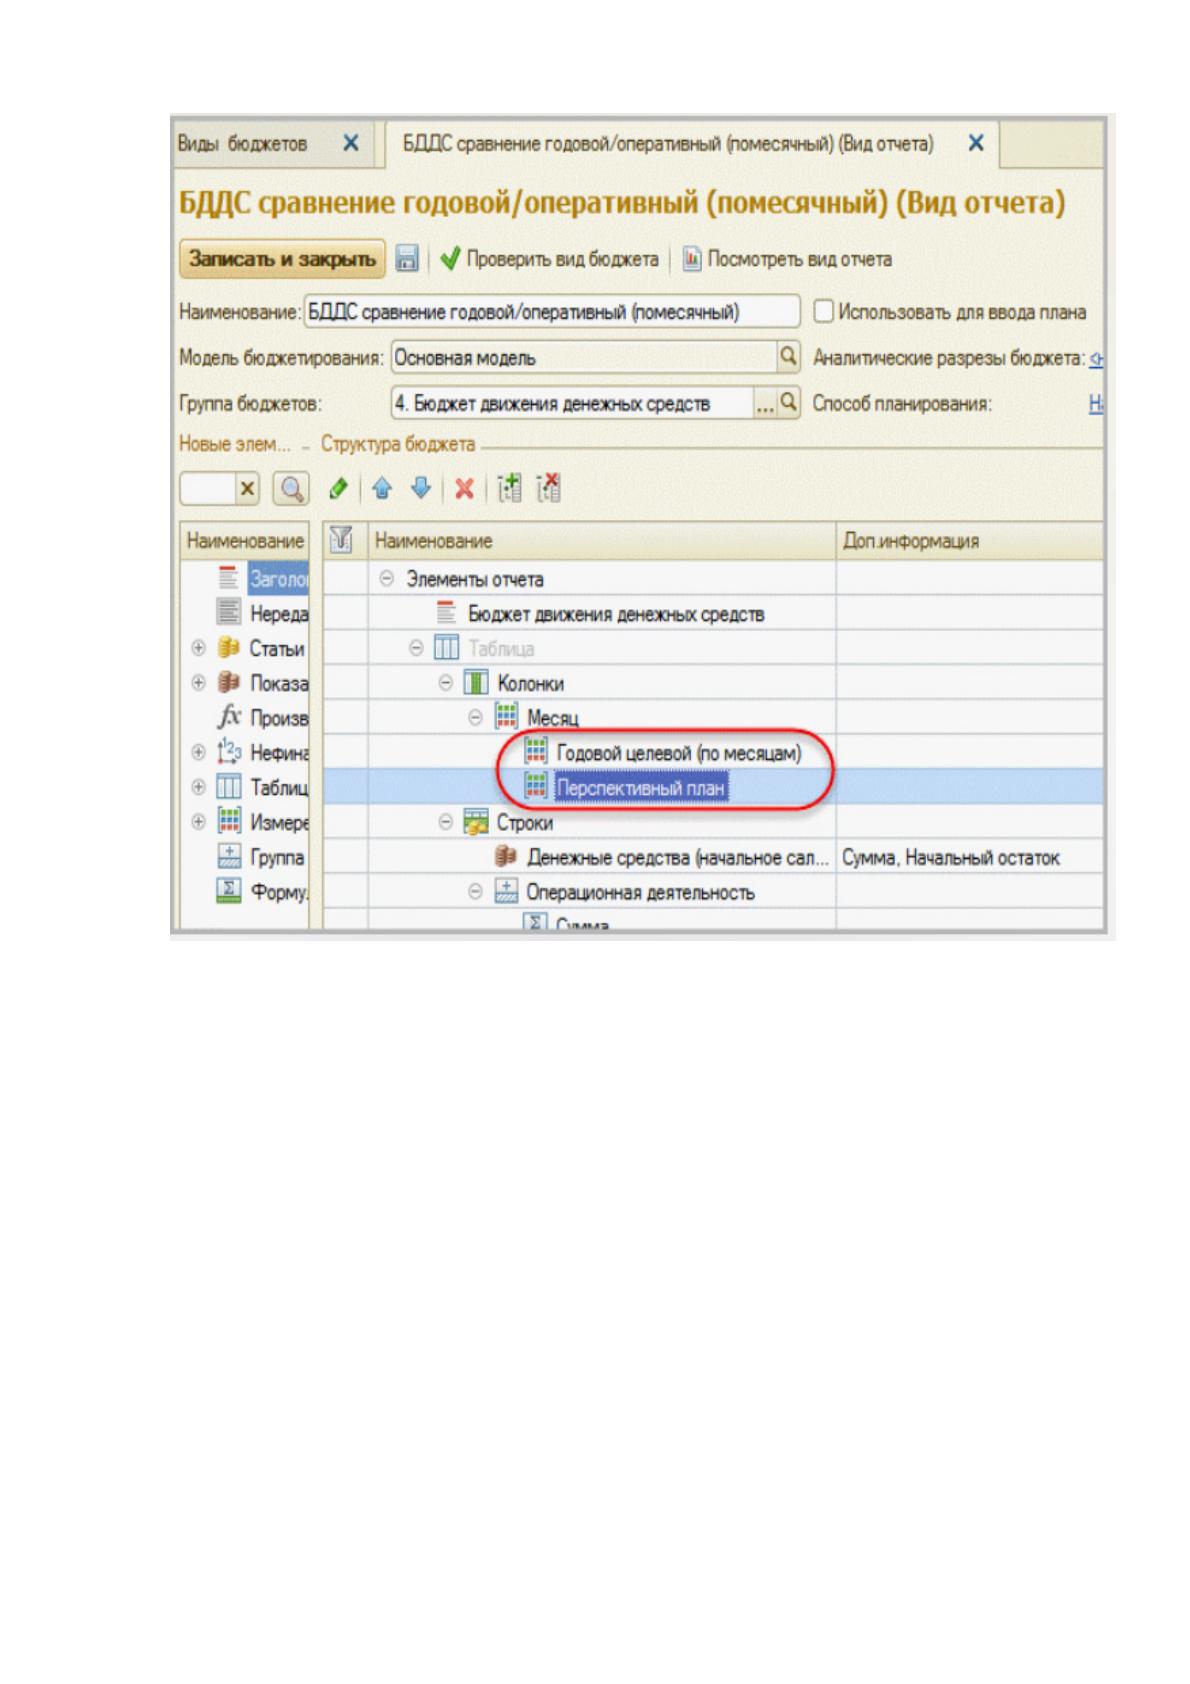Click the expand all groups tree icon
The height and width of the screenshot is (1684, 1190).
[510, 488]
